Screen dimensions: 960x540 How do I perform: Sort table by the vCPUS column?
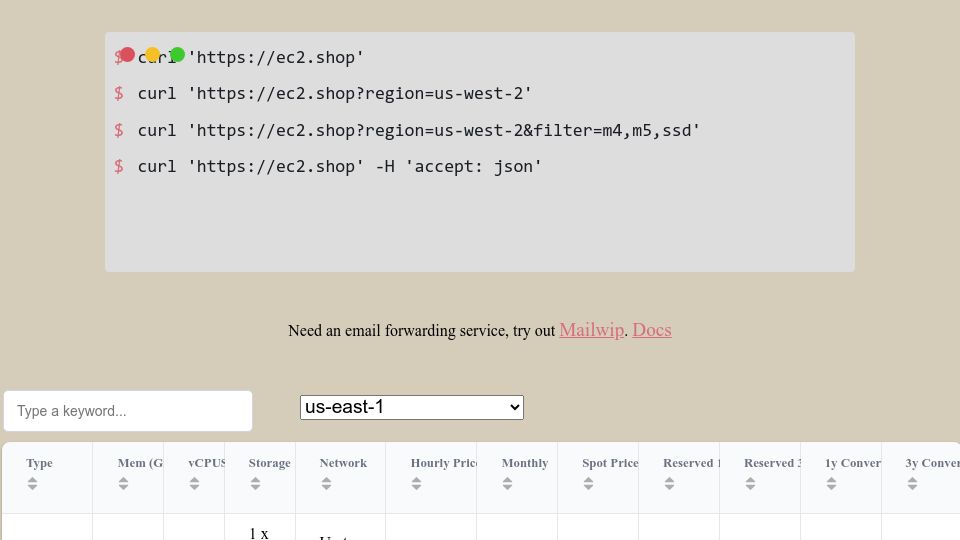point(194,484)
